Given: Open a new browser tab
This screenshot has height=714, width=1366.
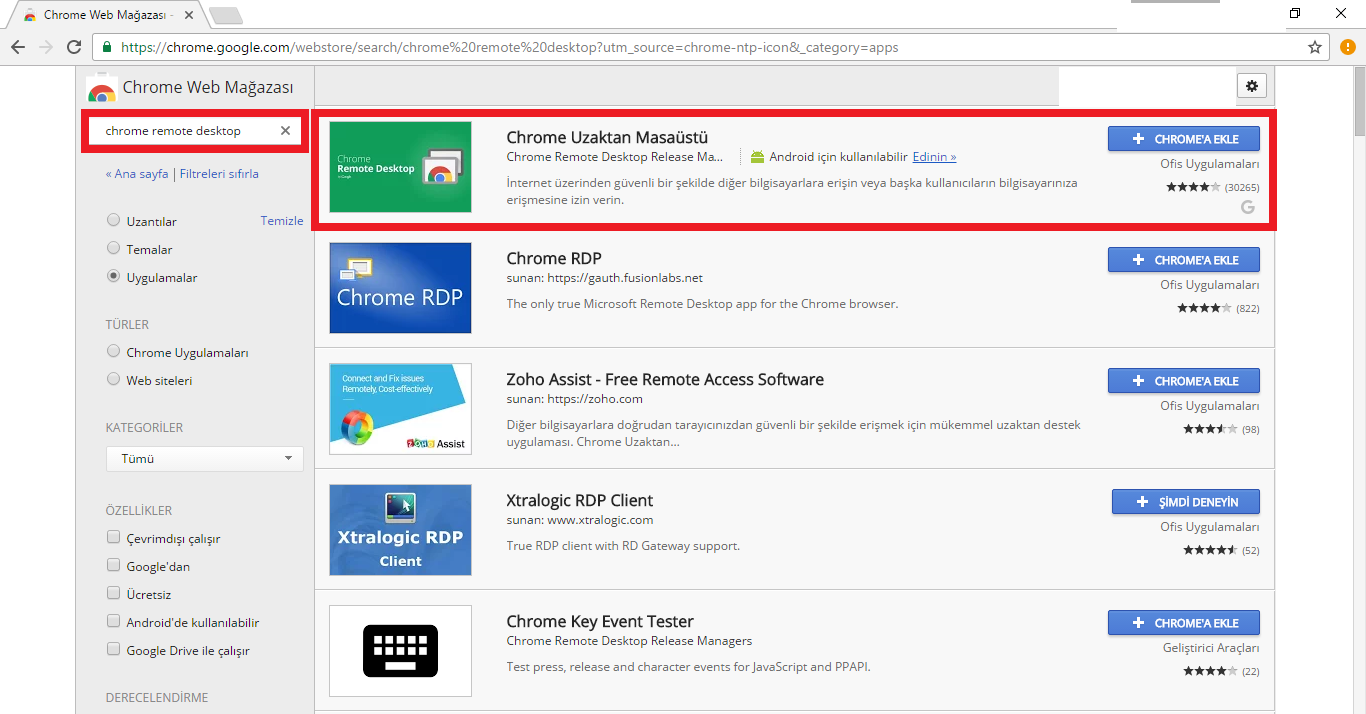Looking at the screenshot, I should [225, 15].
